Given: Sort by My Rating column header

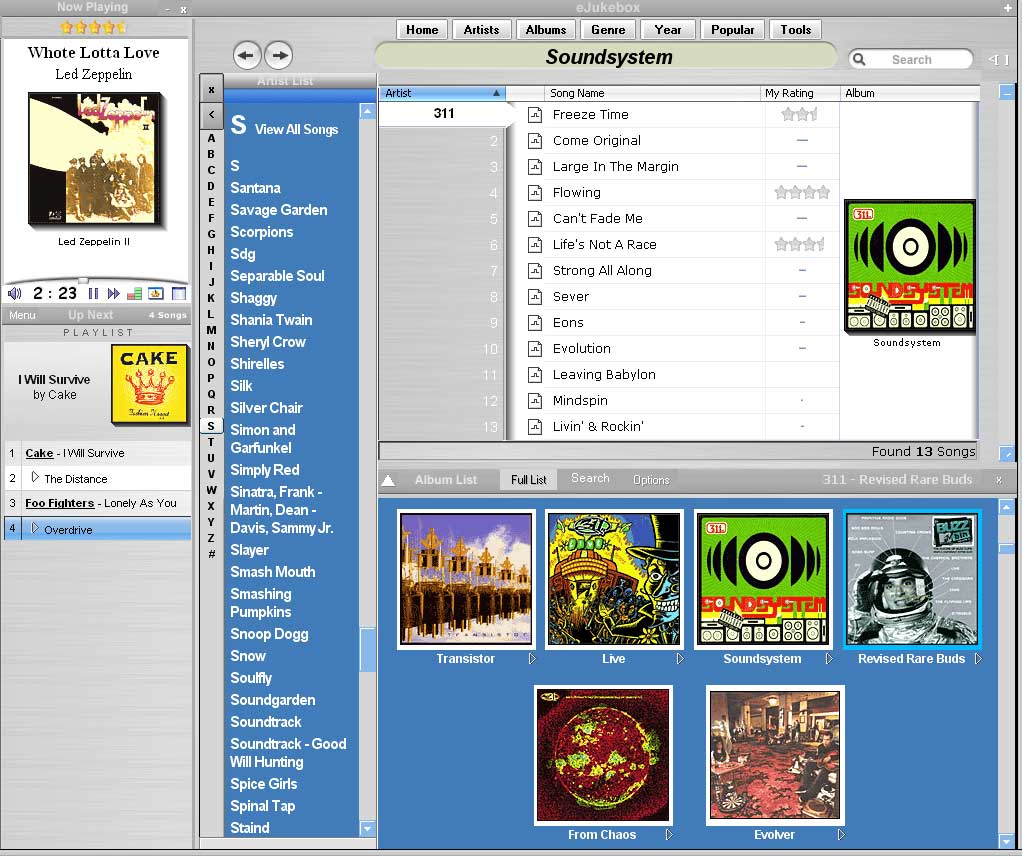Looking at the screenshot, I should (x=800, y=93).
